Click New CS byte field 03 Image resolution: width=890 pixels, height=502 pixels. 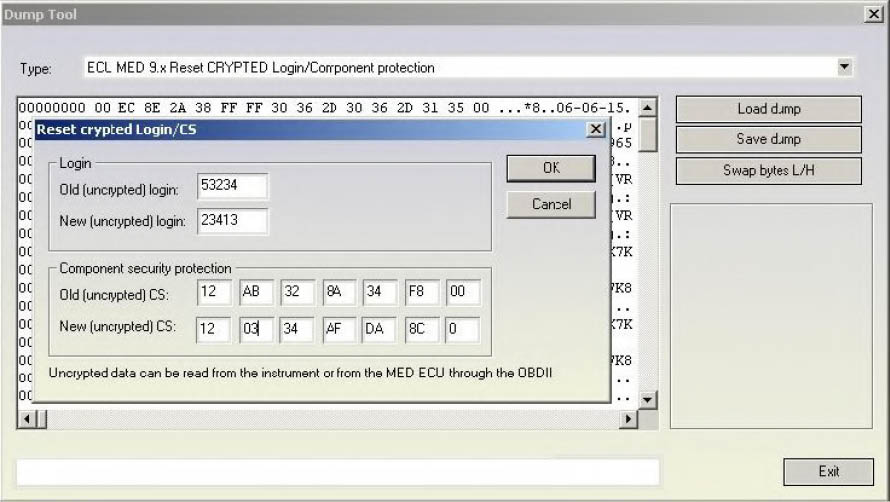coord(255,329)
